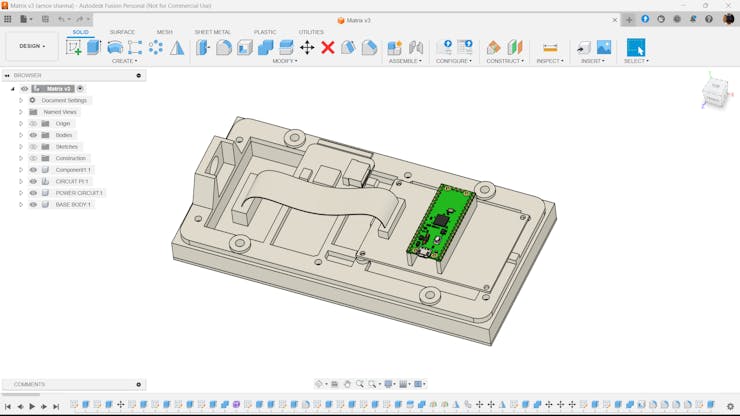This screenshot has width=740, height=416.
Task: Click the Create Sketch tool icon
Action: click(74, 47)
